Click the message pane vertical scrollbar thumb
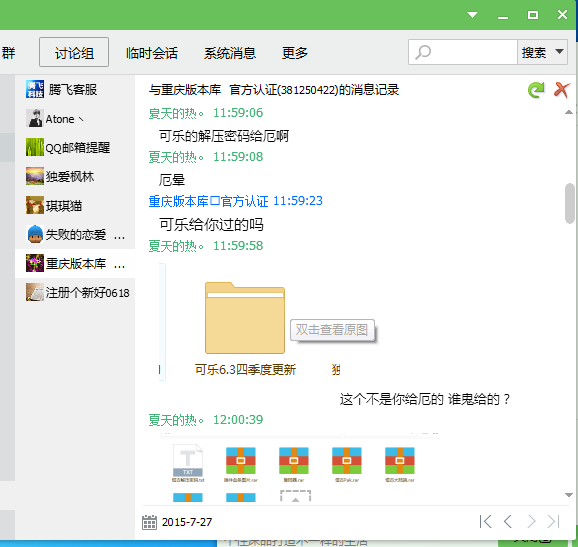578x547 pixels. (x=570, y=203)
